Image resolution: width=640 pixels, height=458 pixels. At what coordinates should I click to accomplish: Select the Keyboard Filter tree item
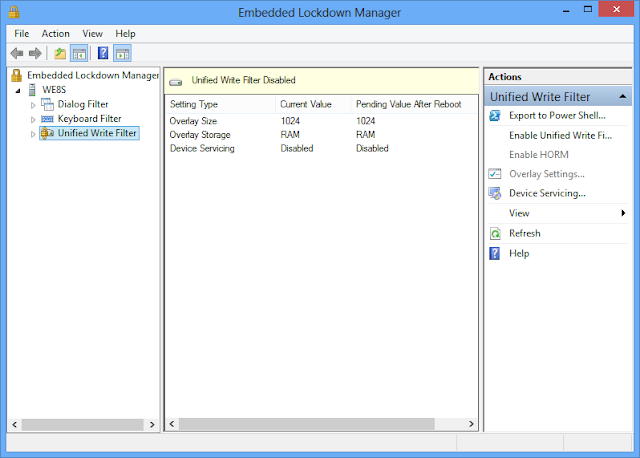89,119
